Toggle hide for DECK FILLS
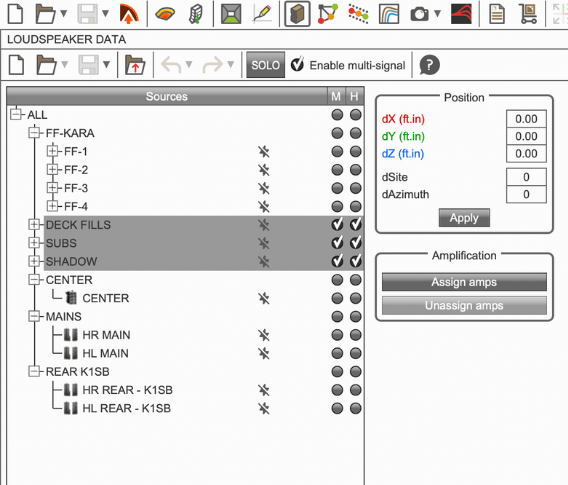The width and height of the screenshot is (568, 485). 356,224
